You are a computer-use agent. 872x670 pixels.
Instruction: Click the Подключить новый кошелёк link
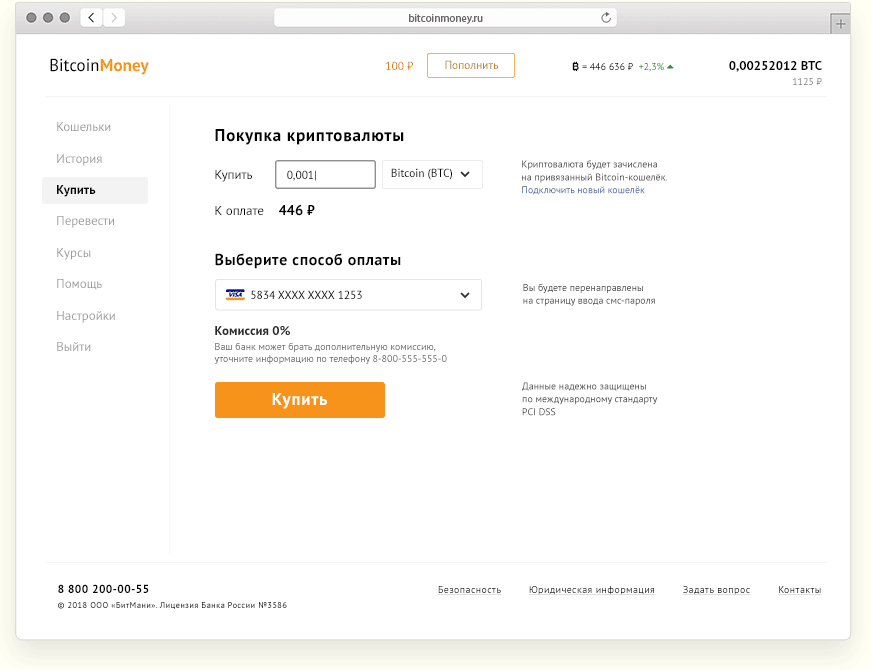(582, 190)
